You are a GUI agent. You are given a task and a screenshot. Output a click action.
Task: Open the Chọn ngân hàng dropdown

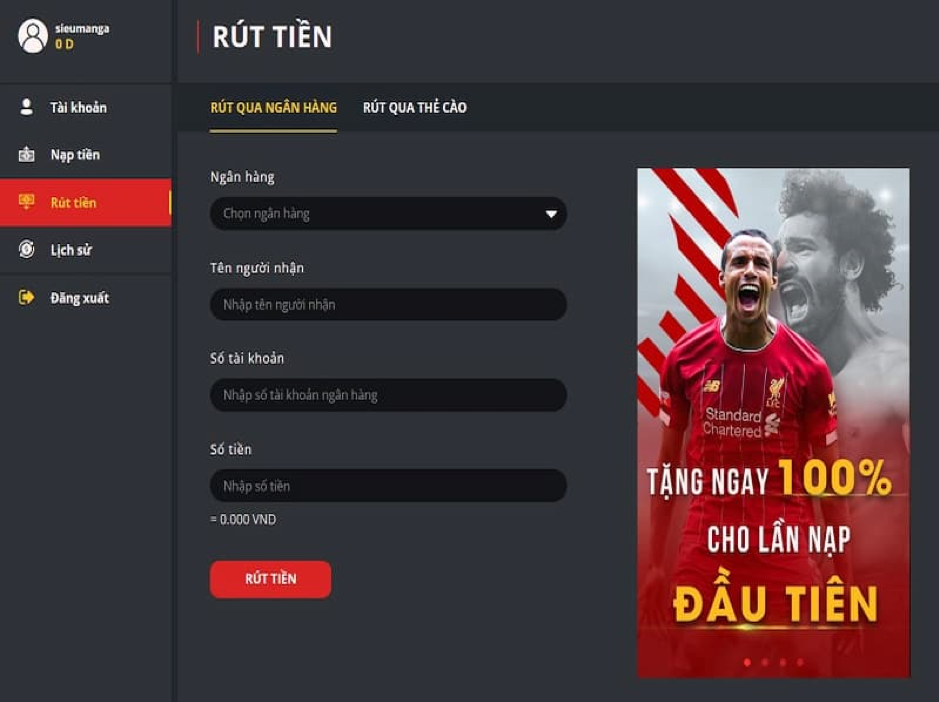(388, 213)
